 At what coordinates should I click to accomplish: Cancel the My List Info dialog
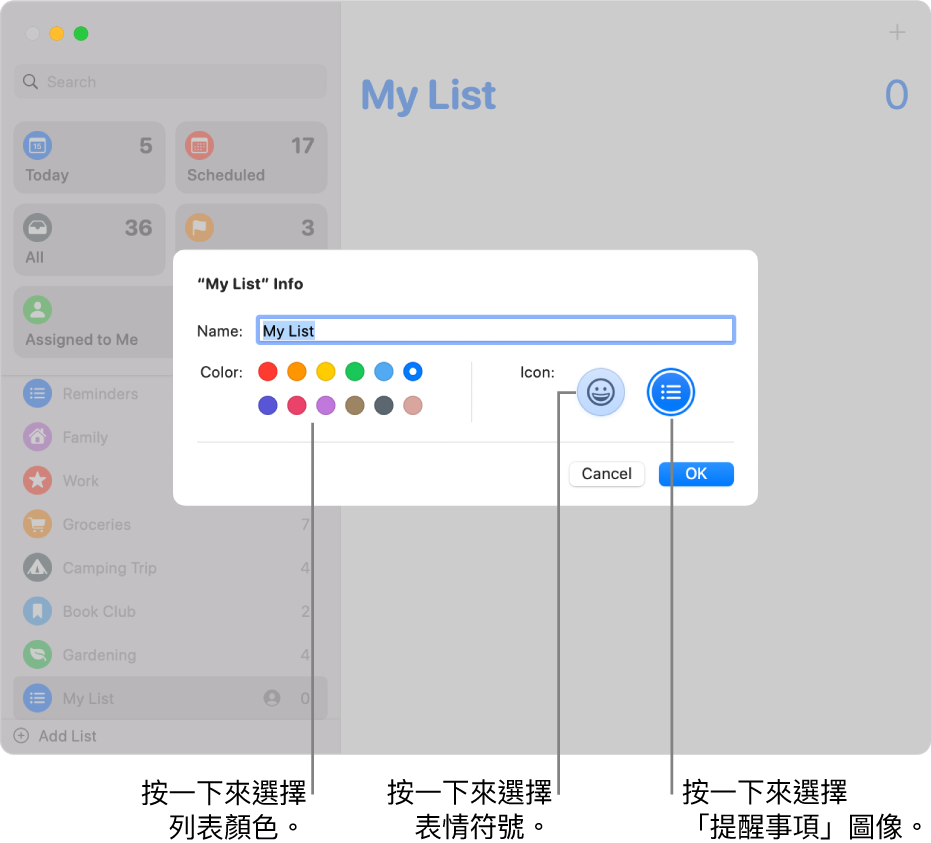point(606,474)
